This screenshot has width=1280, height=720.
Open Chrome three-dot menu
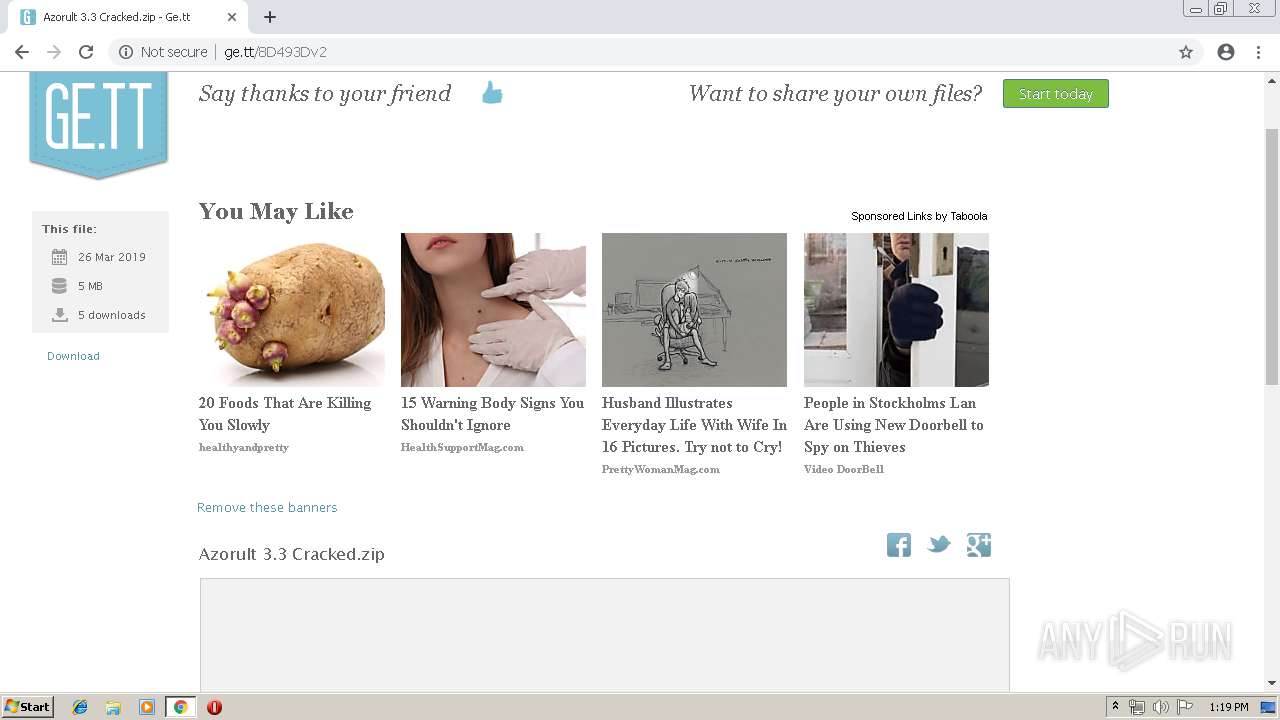tap(1258, 52)
